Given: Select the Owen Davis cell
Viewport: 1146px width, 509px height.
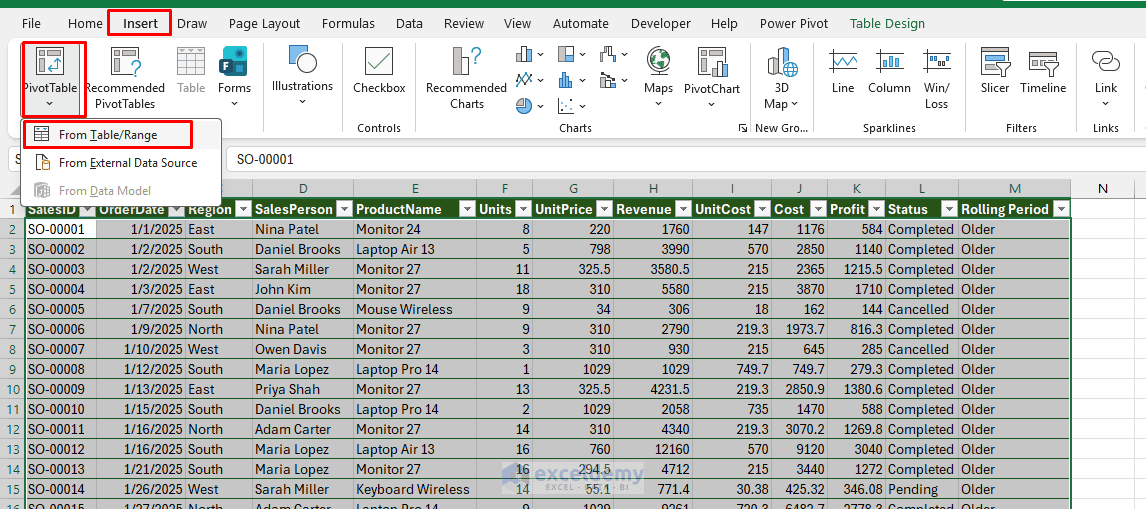Looking at the screenshot, I should (303, 350).
